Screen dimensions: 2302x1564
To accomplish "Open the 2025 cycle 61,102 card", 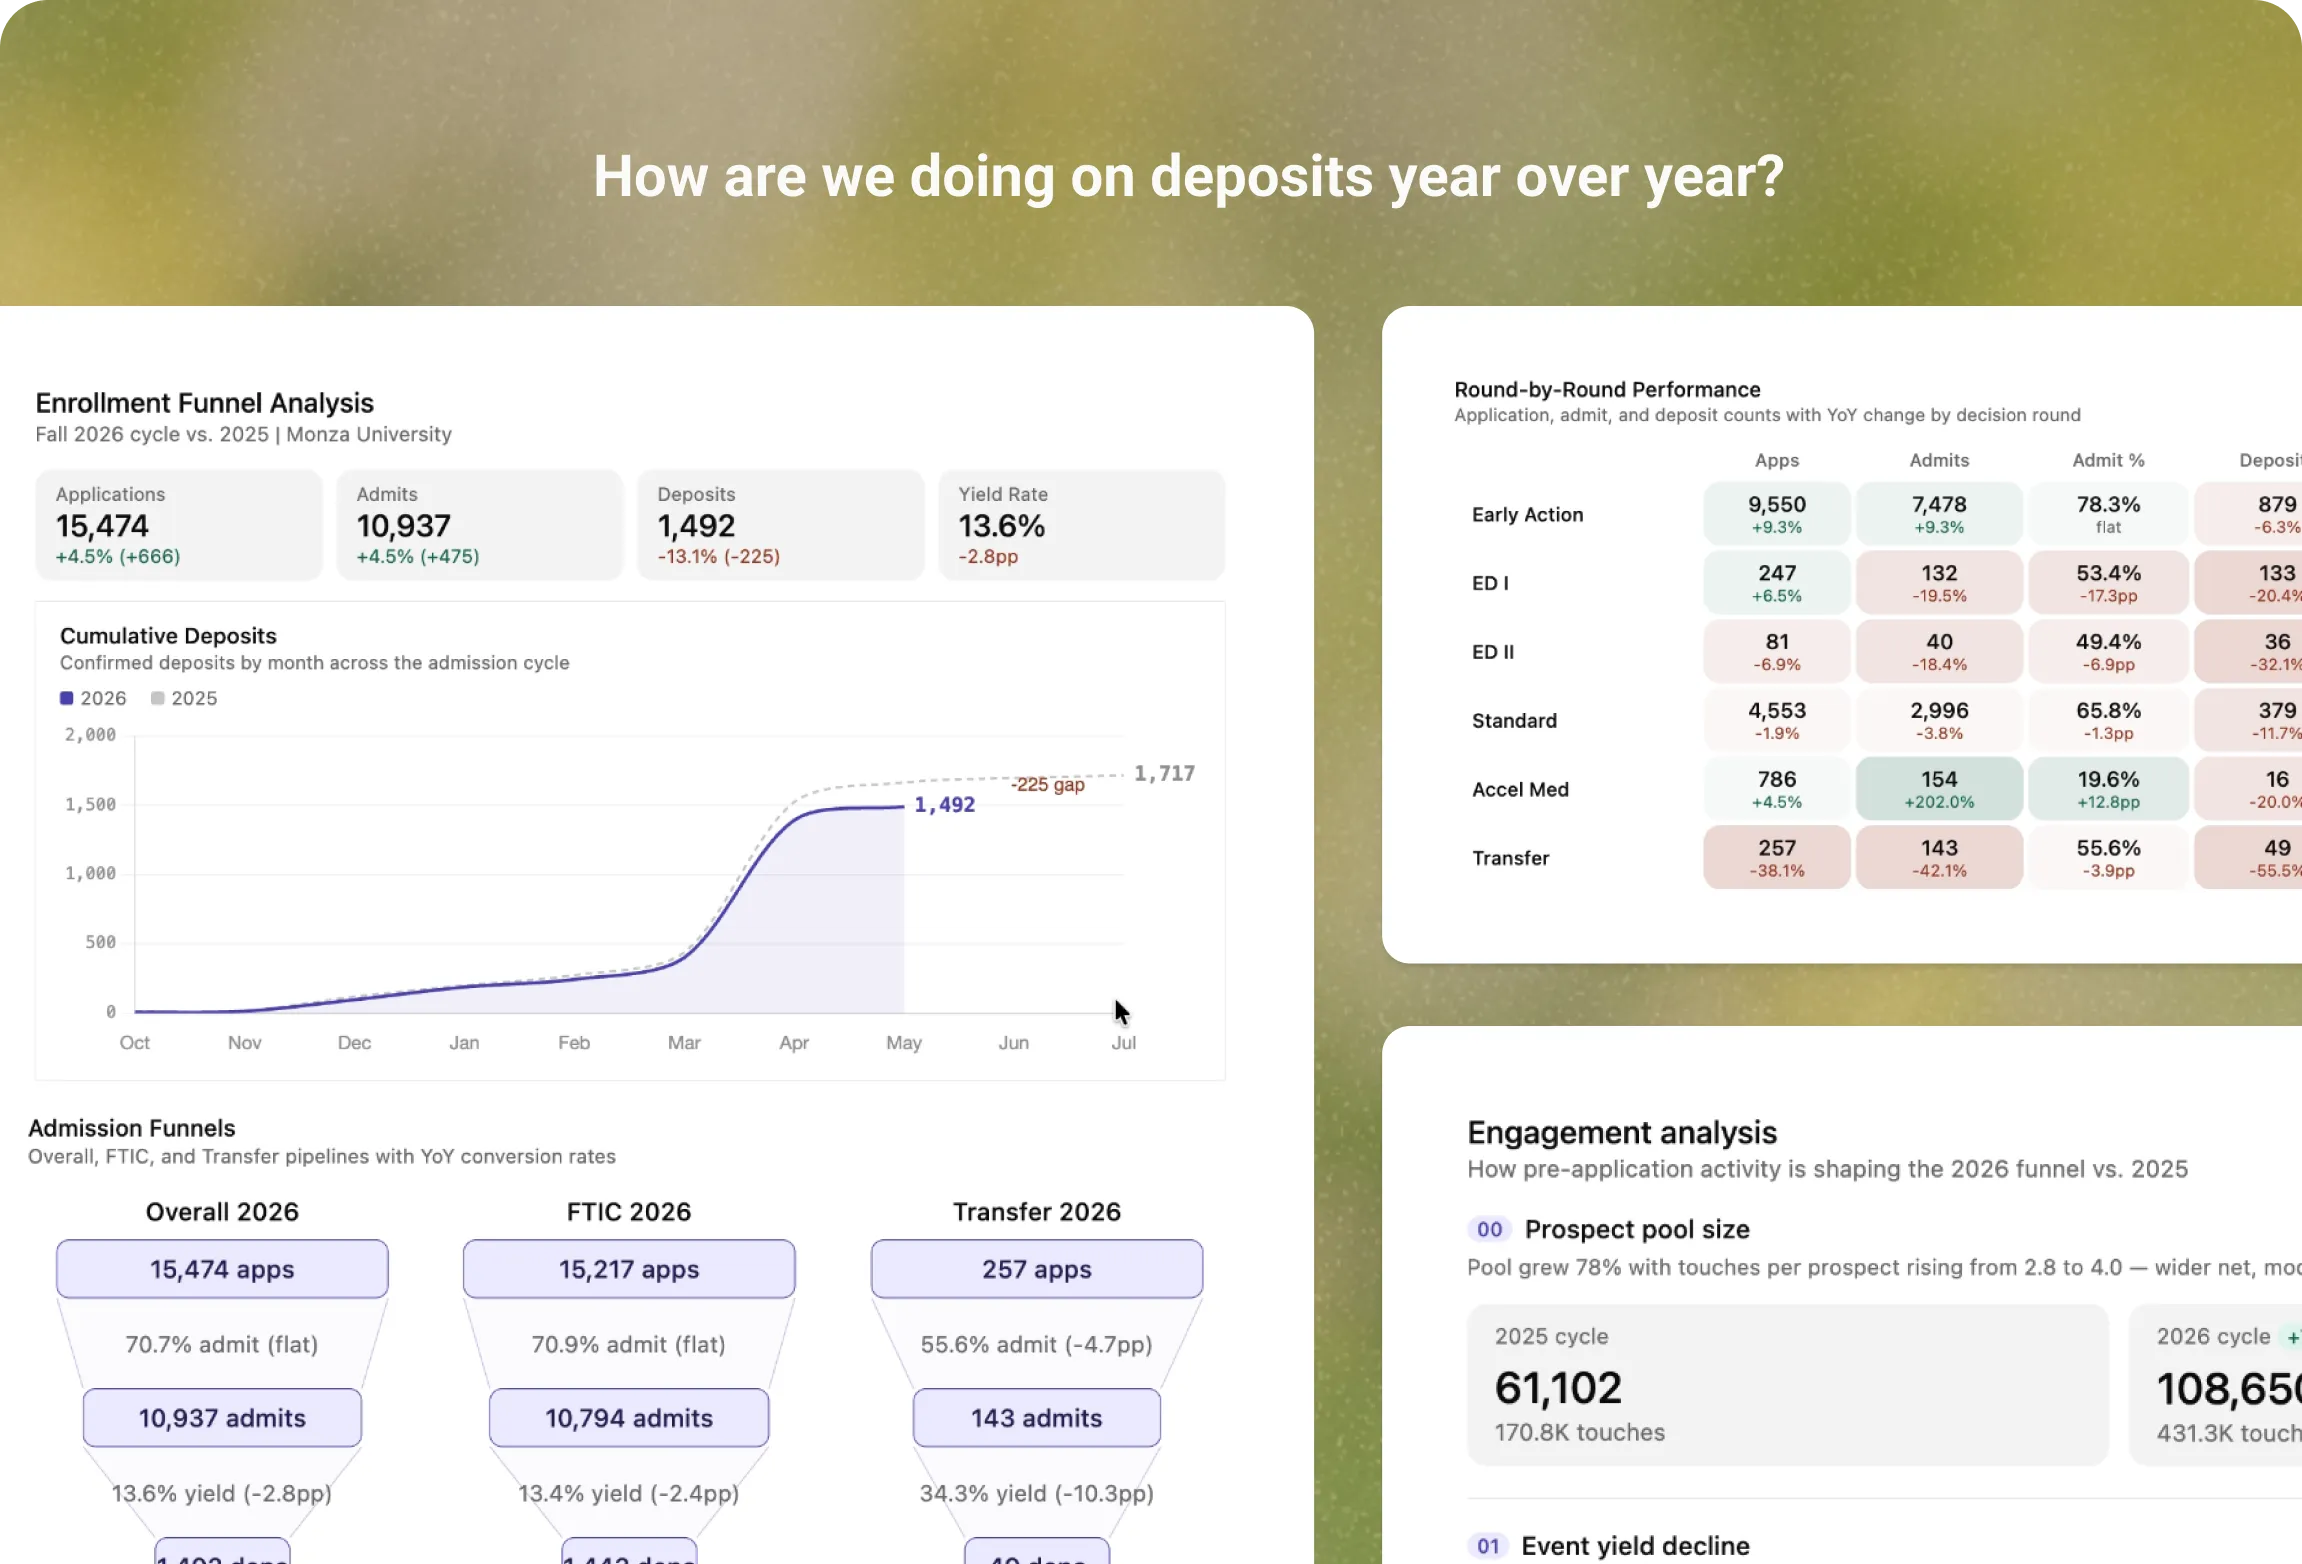I will pos(1787,1385).
